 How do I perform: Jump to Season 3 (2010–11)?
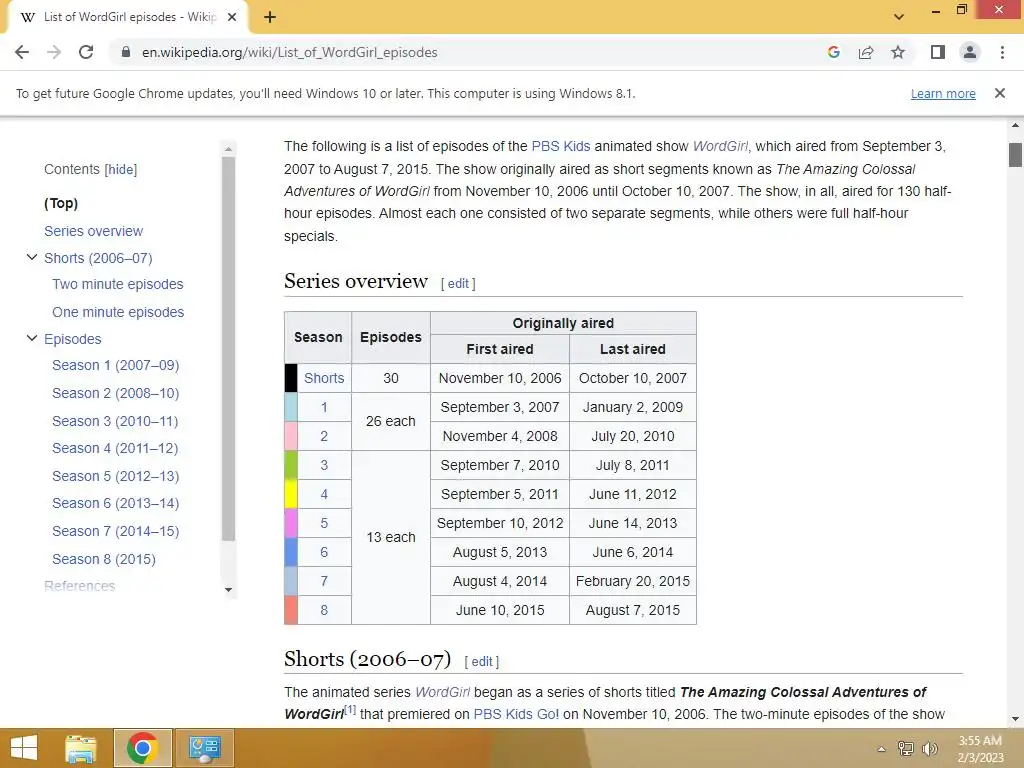point(115,421)
